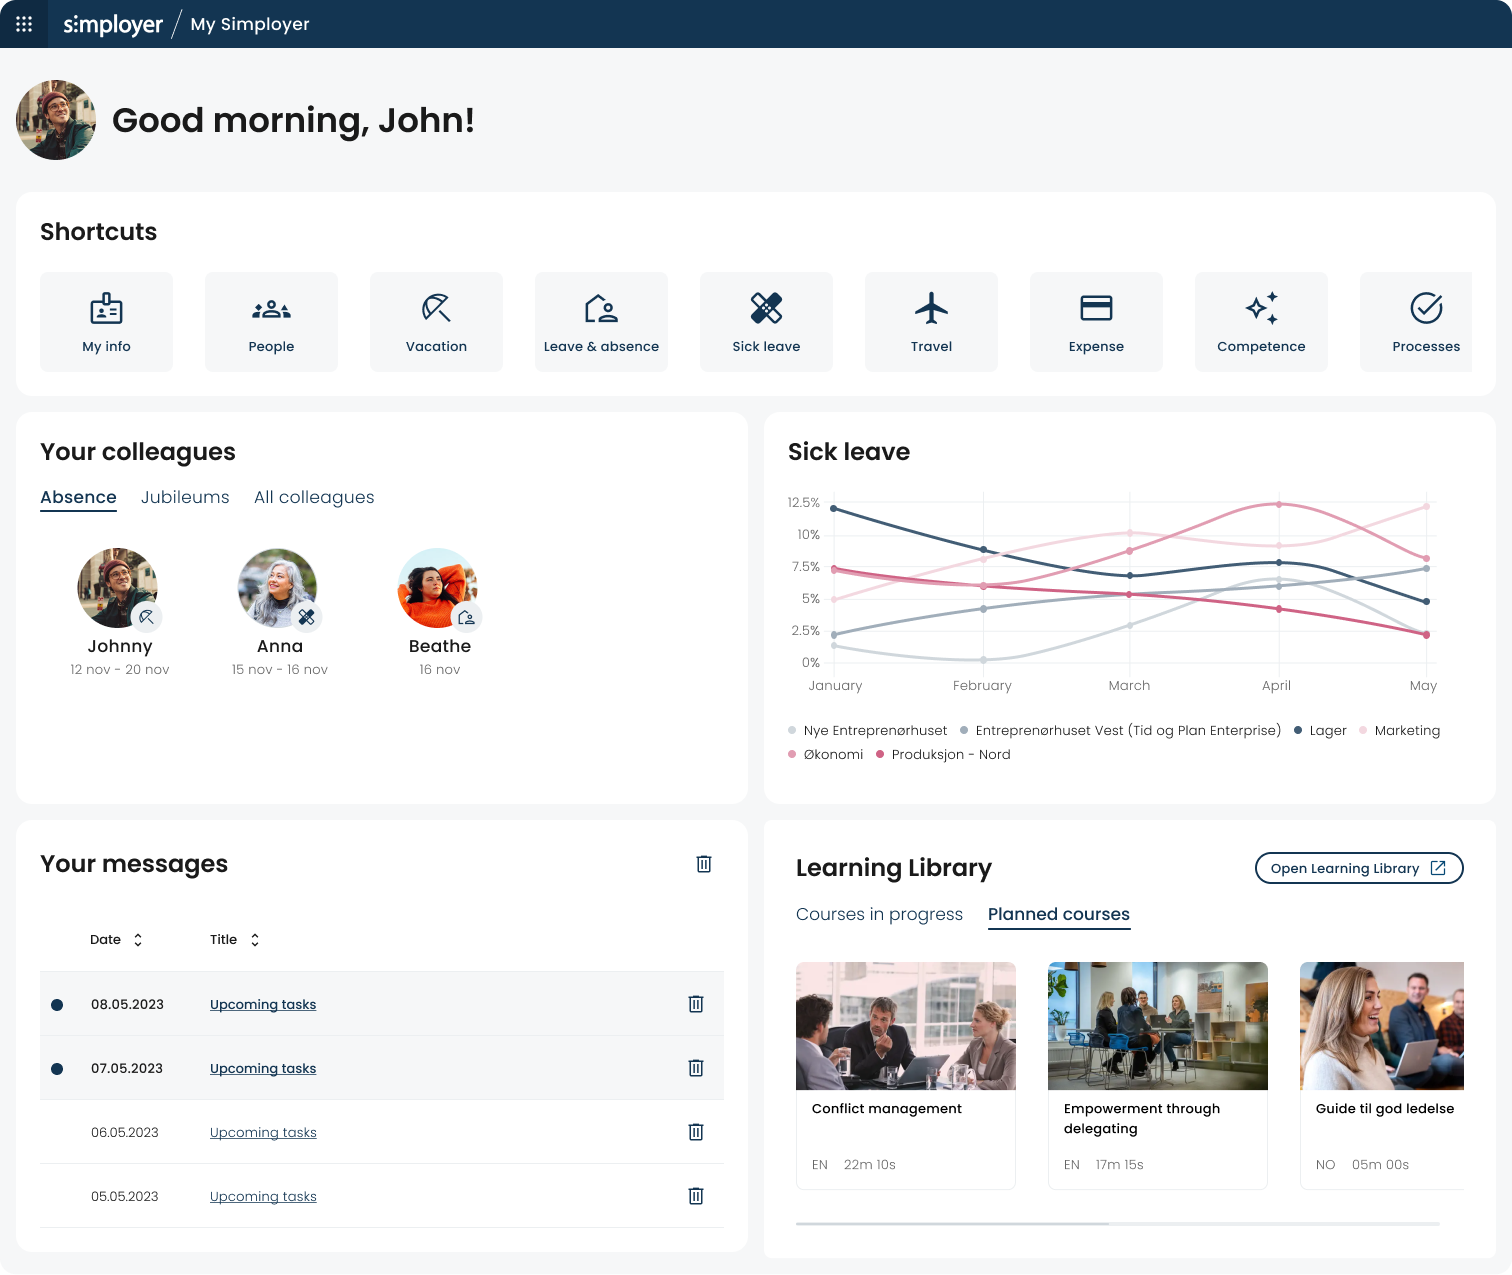This screenshot has height=1275, width=1512.
Task: Open the app launcher grid icon
Action: (x=24, y=24)
